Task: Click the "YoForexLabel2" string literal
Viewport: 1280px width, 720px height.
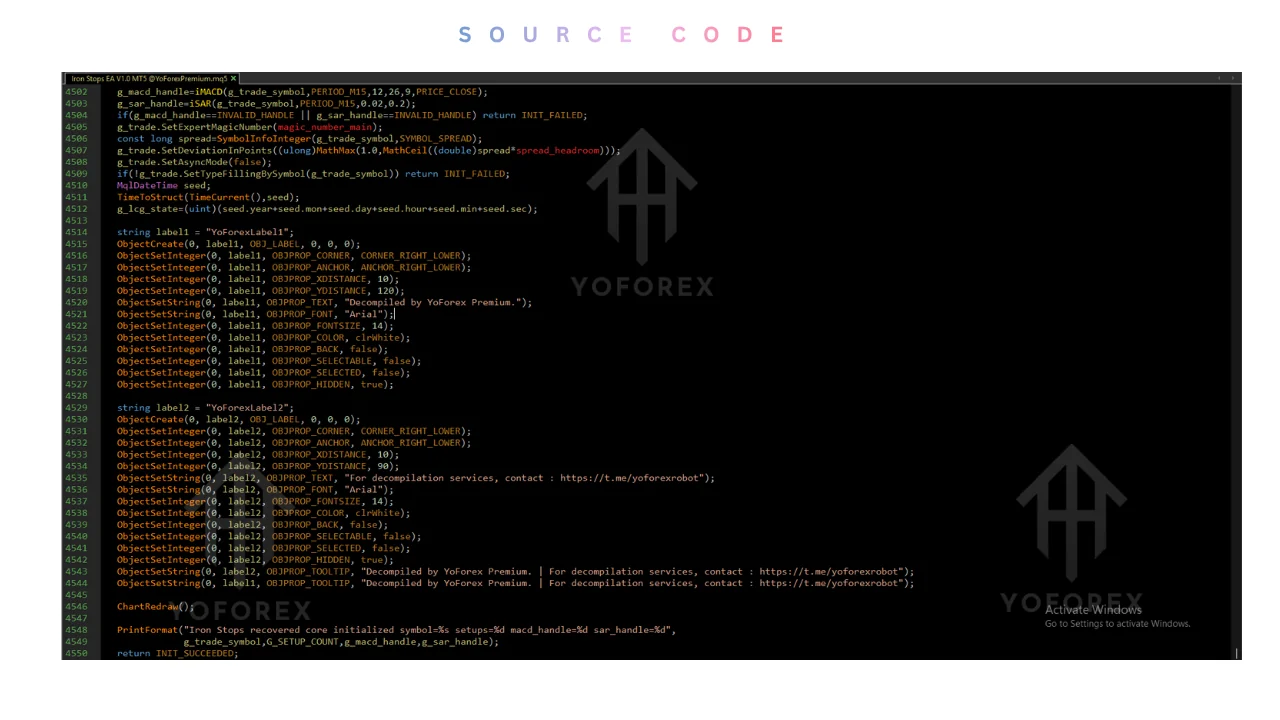Action: pos(247,408)
